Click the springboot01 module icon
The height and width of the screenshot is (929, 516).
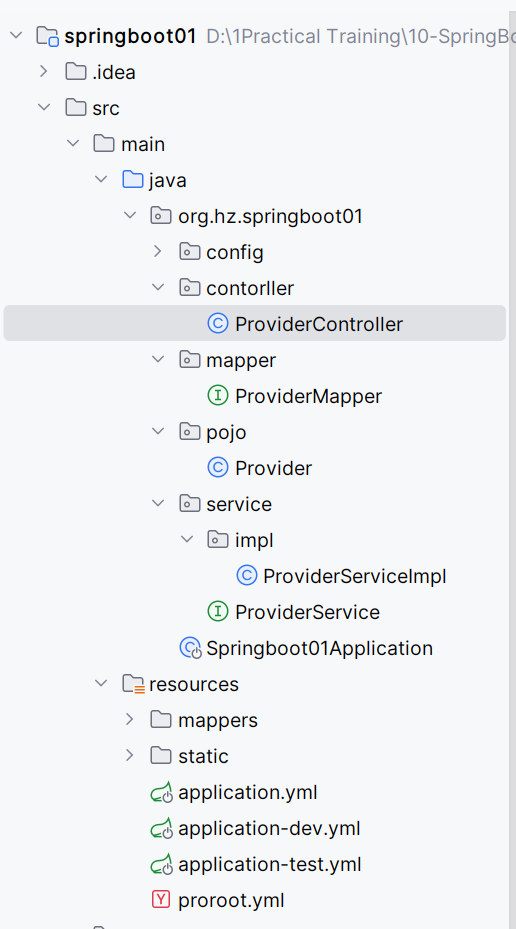click(x=47, y=36)
